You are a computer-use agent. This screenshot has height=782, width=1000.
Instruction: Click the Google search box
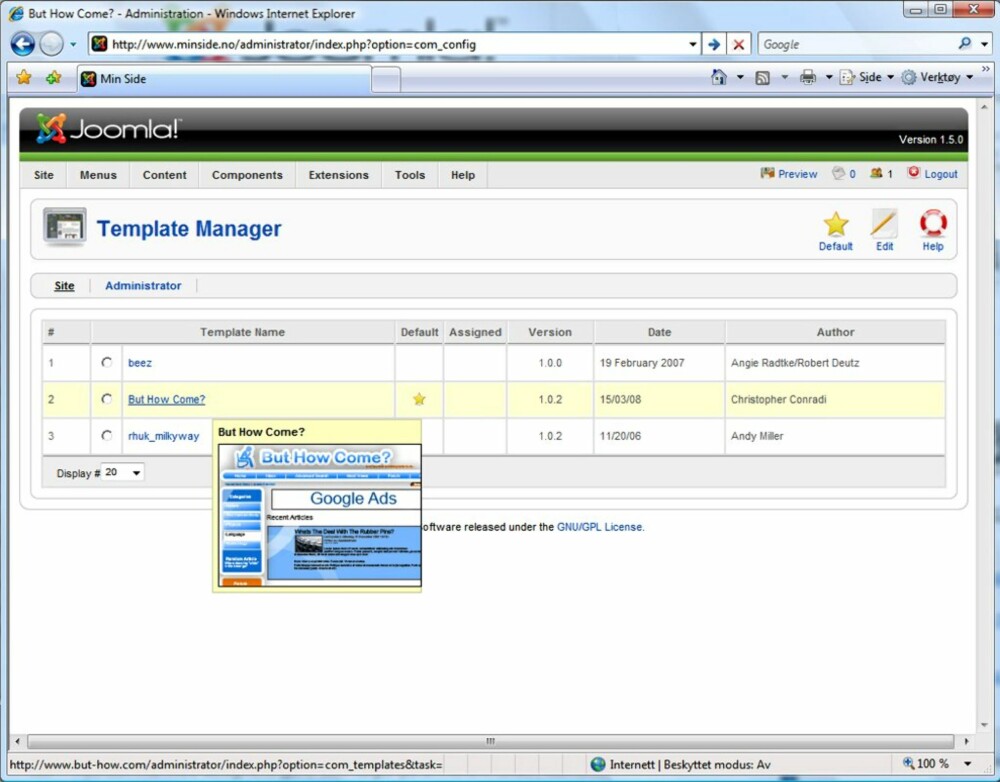(x=858, y=44)
